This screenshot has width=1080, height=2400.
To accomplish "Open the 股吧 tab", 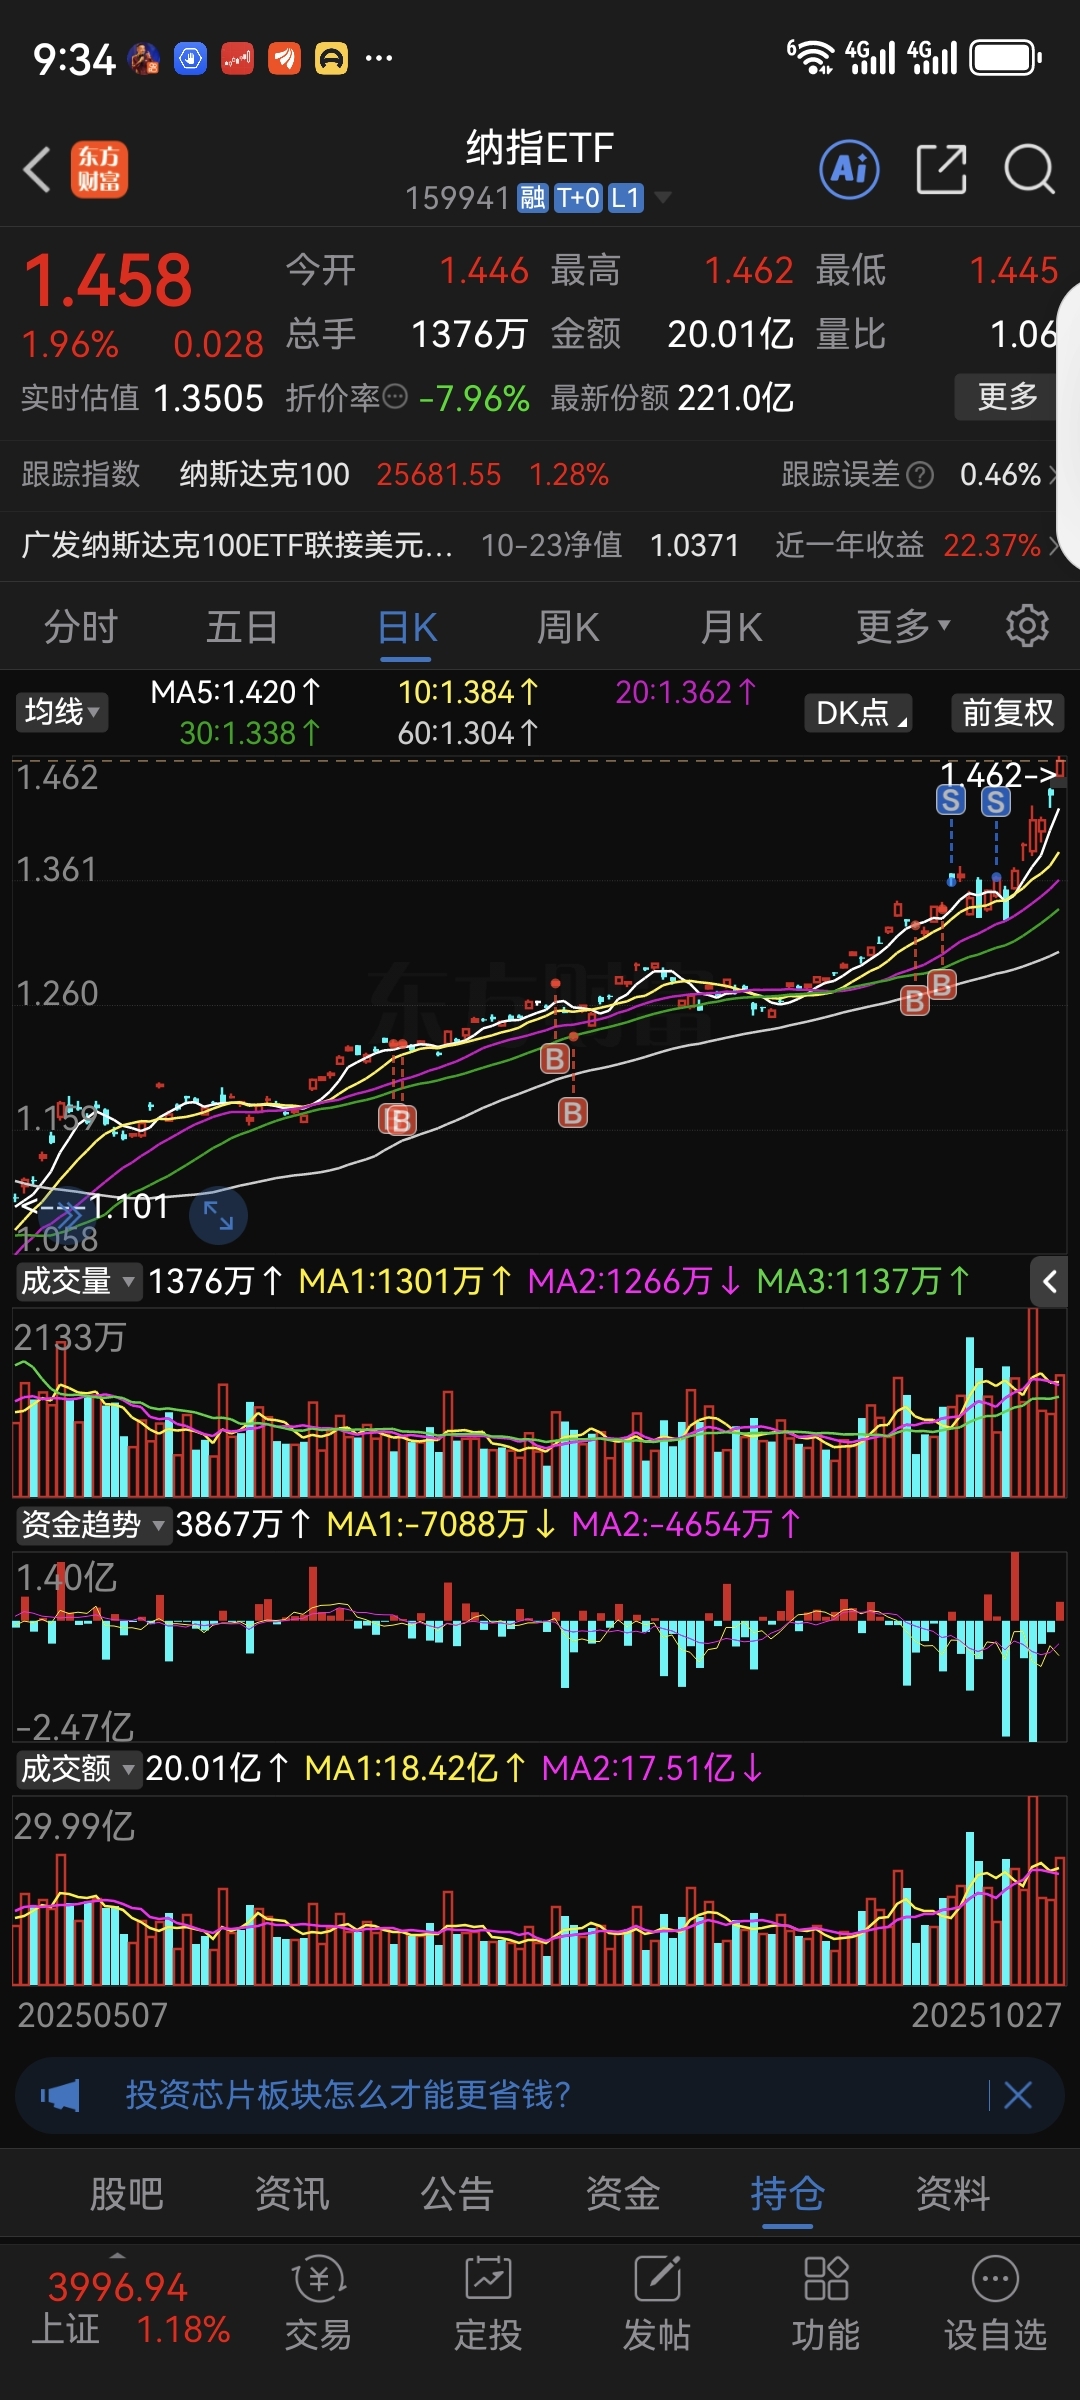I will tap(127, 2193).
